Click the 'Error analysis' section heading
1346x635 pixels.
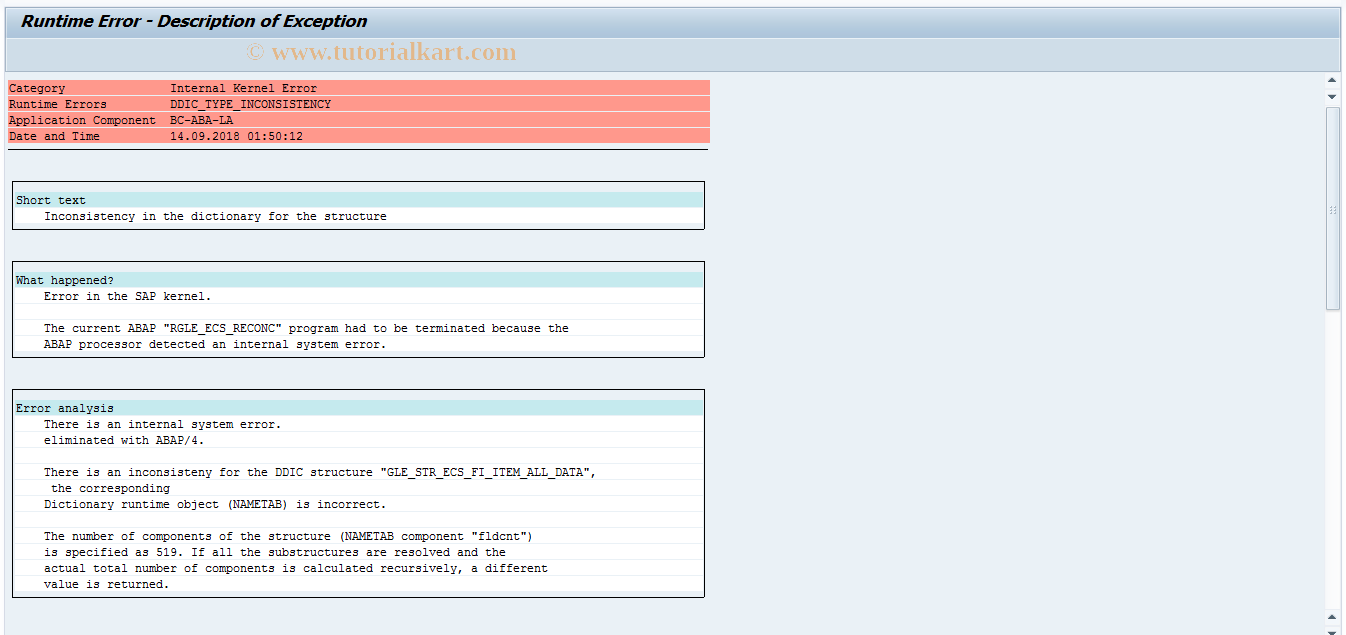(65, 408)
